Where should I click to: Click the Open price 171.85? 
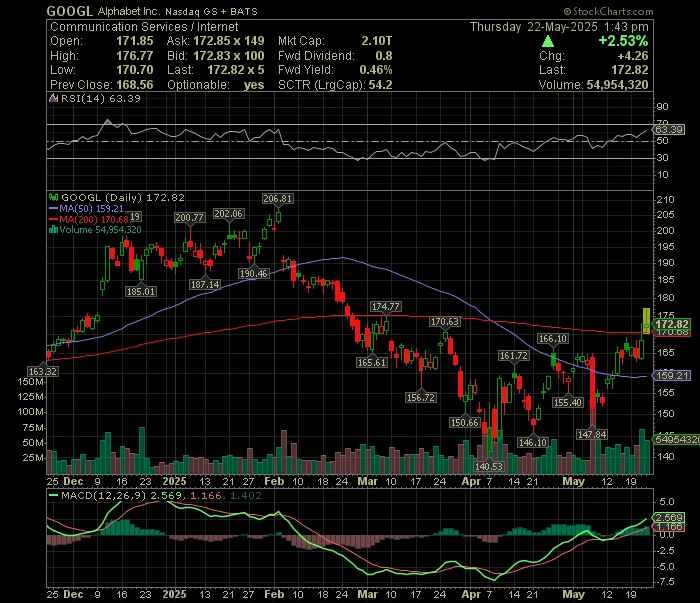pos(134,41)
